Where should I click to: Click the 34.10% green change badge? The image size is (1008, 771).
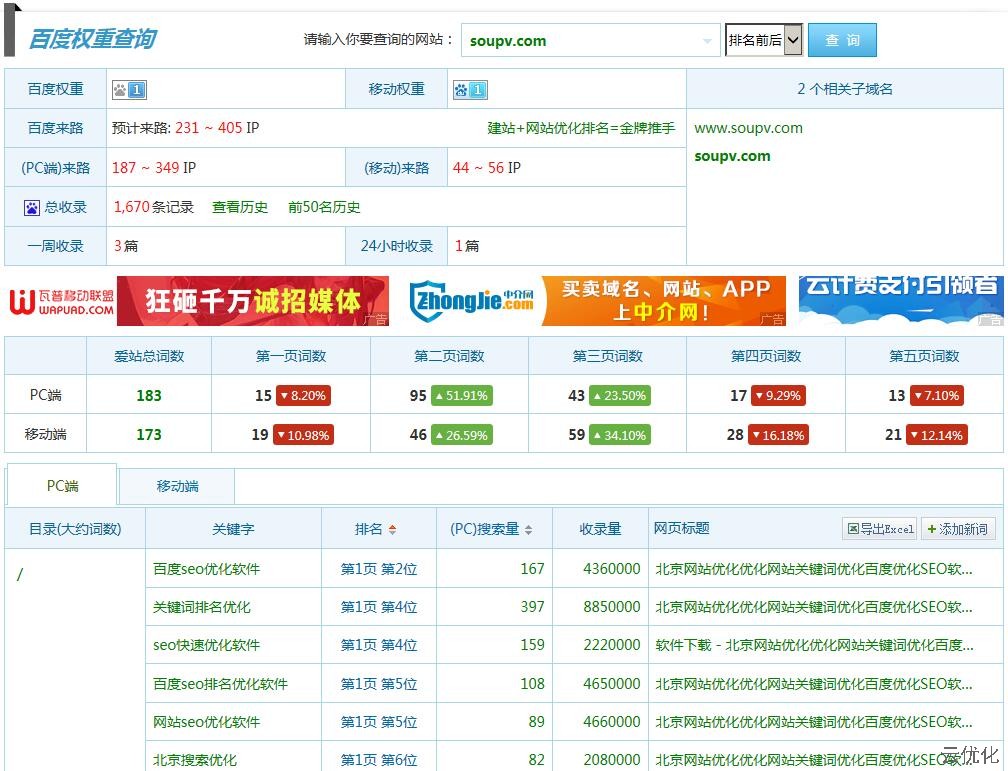coord(620,435)
